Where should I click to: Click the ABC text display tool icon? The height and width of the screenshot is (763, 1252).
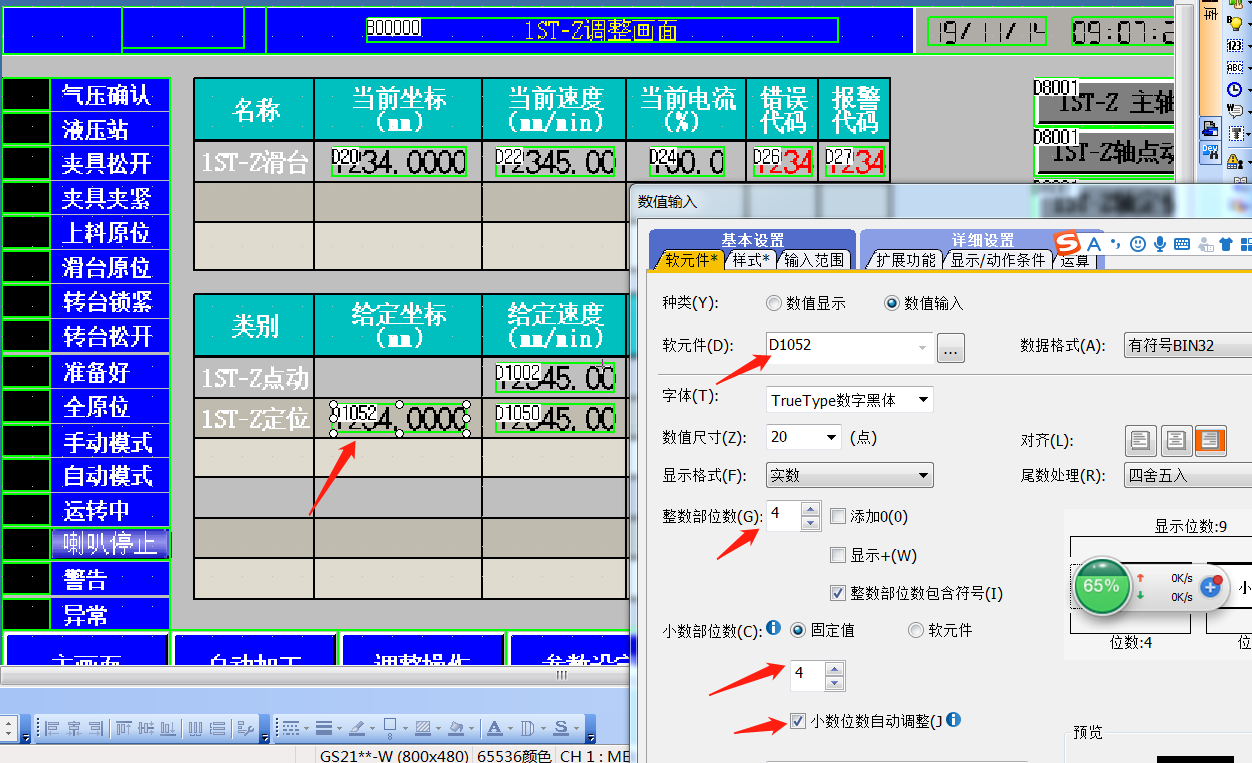pyautogui.click(x=1235, y=67)
